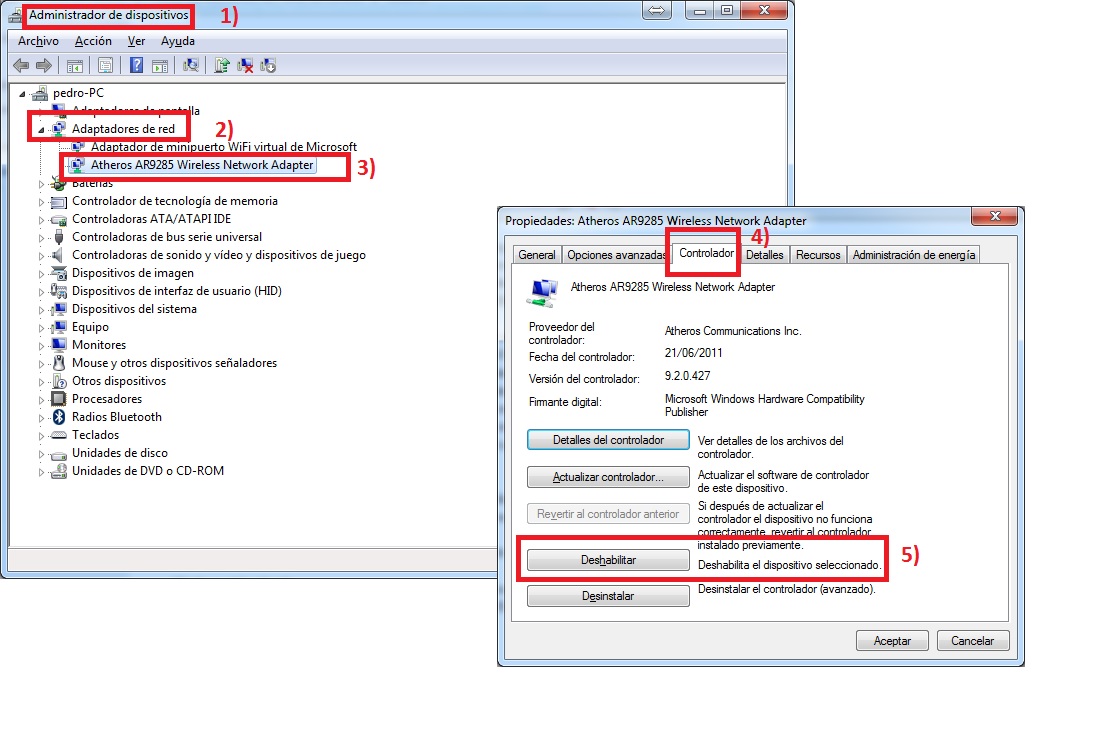The width and height of the screenshot is (1094, 753).
Task: Click the Forward arrow in the toolbar
Action: tap(44, 66)
